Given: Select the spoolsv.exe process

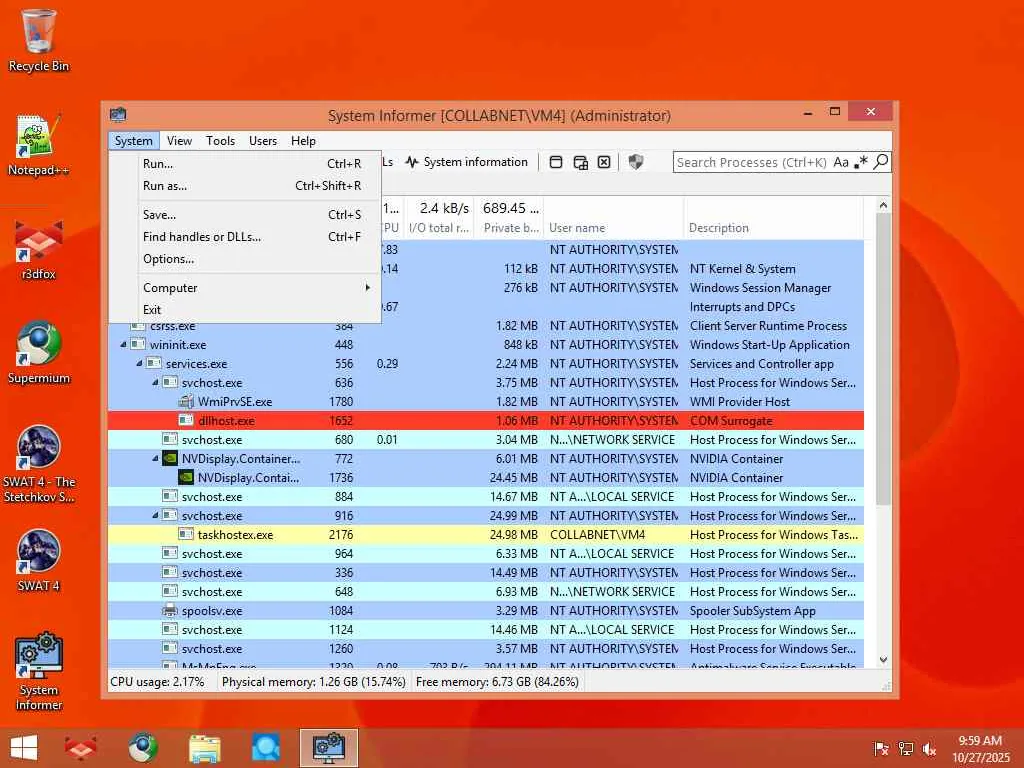Looking at the screenshot, I should point(486,611).
